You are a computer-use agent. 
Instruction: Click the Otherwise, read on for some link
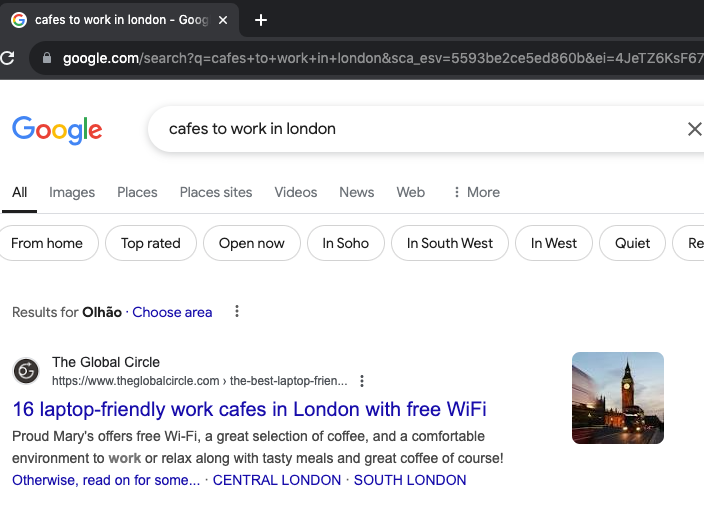106,480
